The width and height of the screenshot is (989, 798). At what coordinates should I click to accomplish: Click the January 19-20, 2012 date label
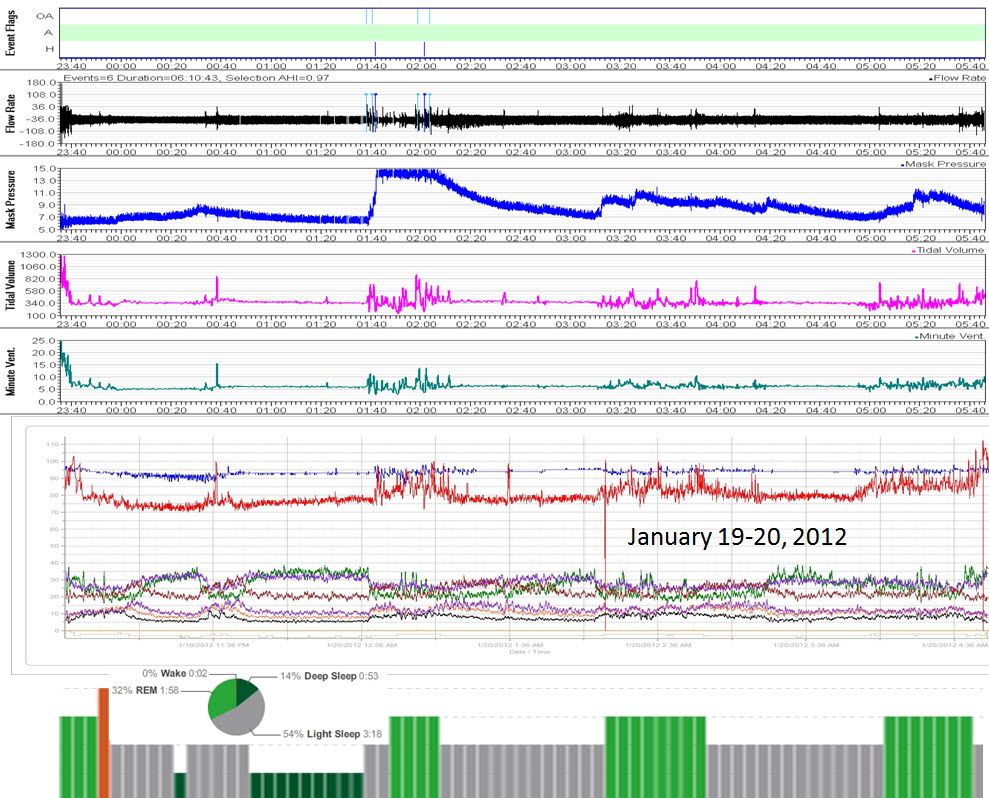pyautogui.click(x=737, y=537)
